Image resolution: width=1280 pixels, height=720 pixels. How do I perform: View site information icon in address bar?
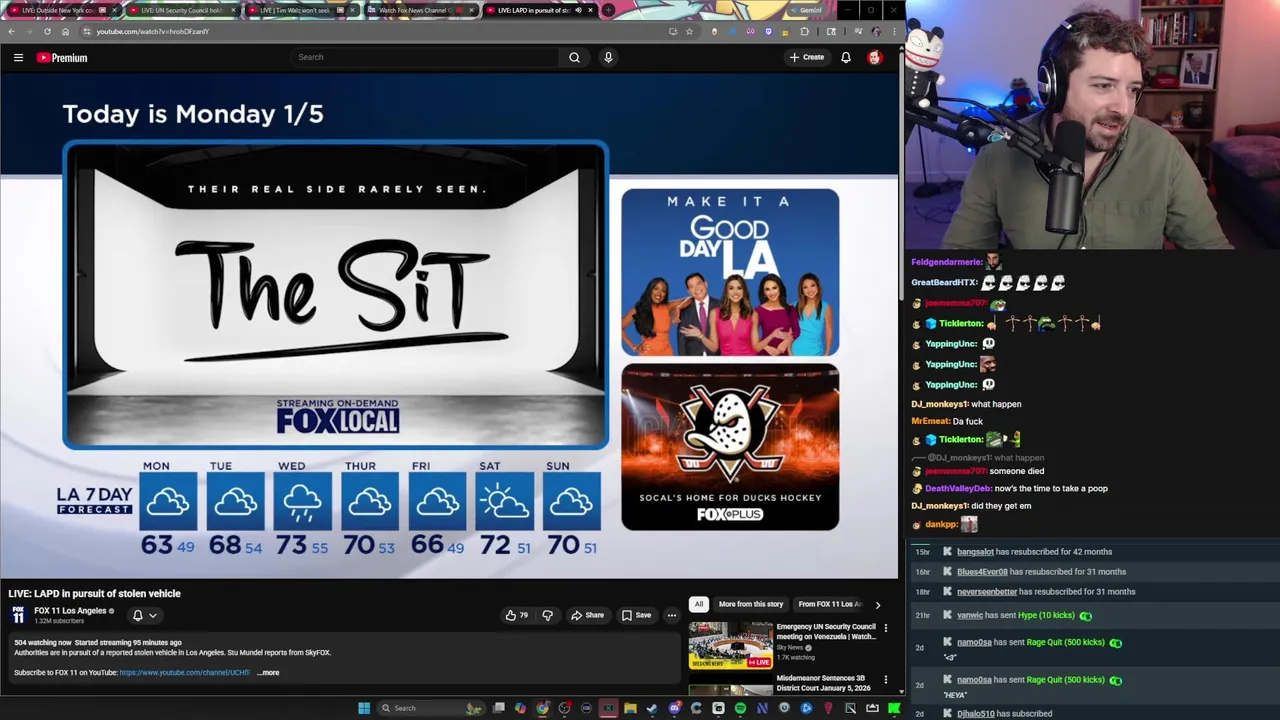[87, 31]
